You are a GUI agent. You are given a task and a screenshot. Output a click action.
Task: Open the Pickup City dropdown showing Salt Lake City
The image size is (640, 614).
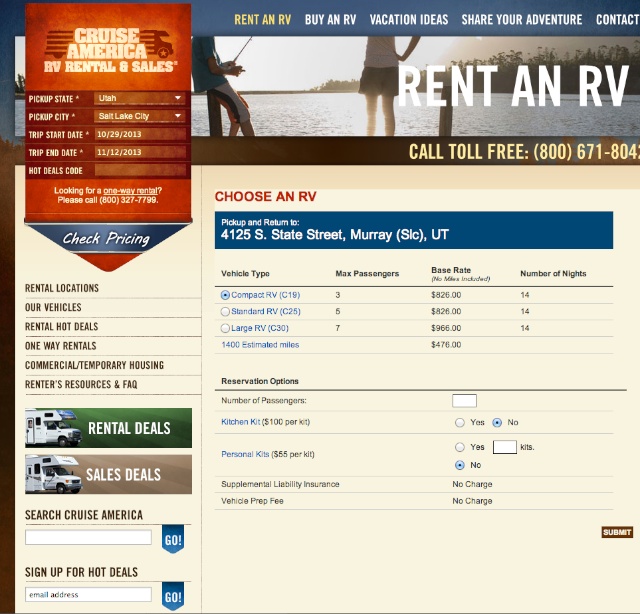[140, 116]
